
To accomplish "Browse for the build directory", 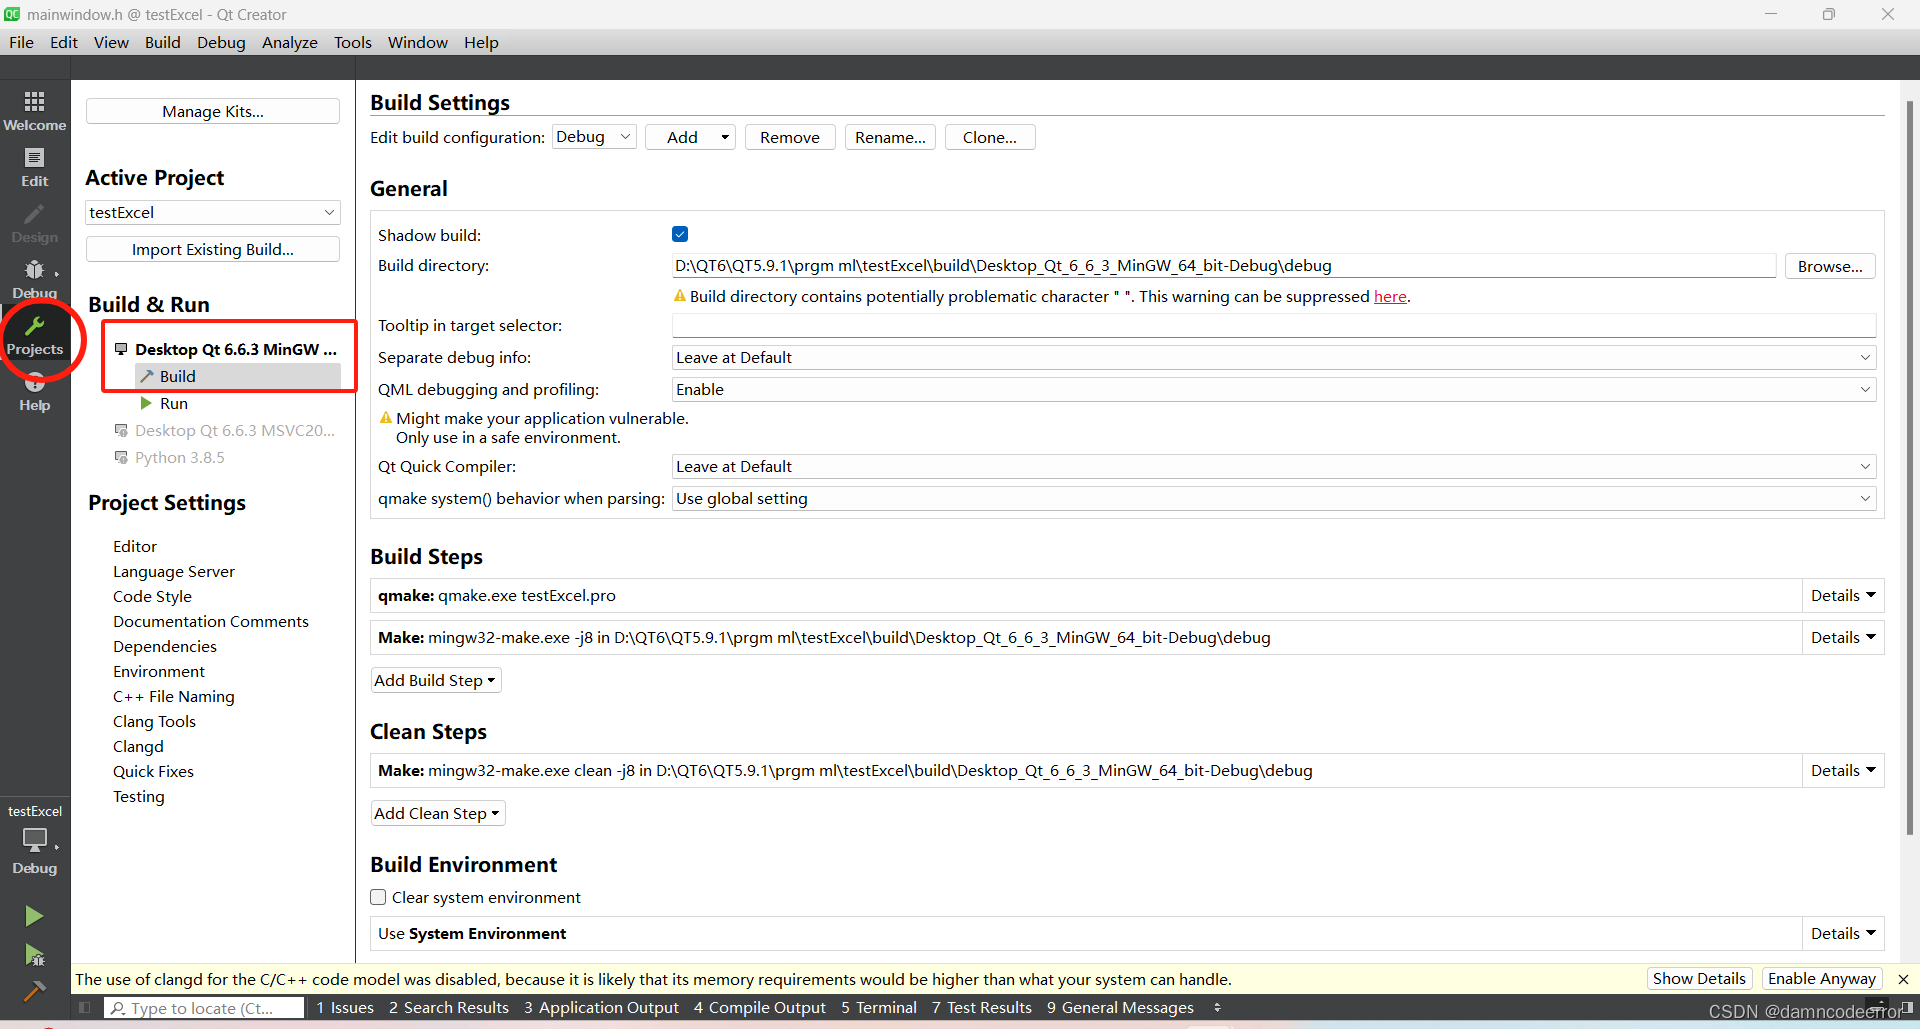I will pyautogui.click(x=1830, y=266).
